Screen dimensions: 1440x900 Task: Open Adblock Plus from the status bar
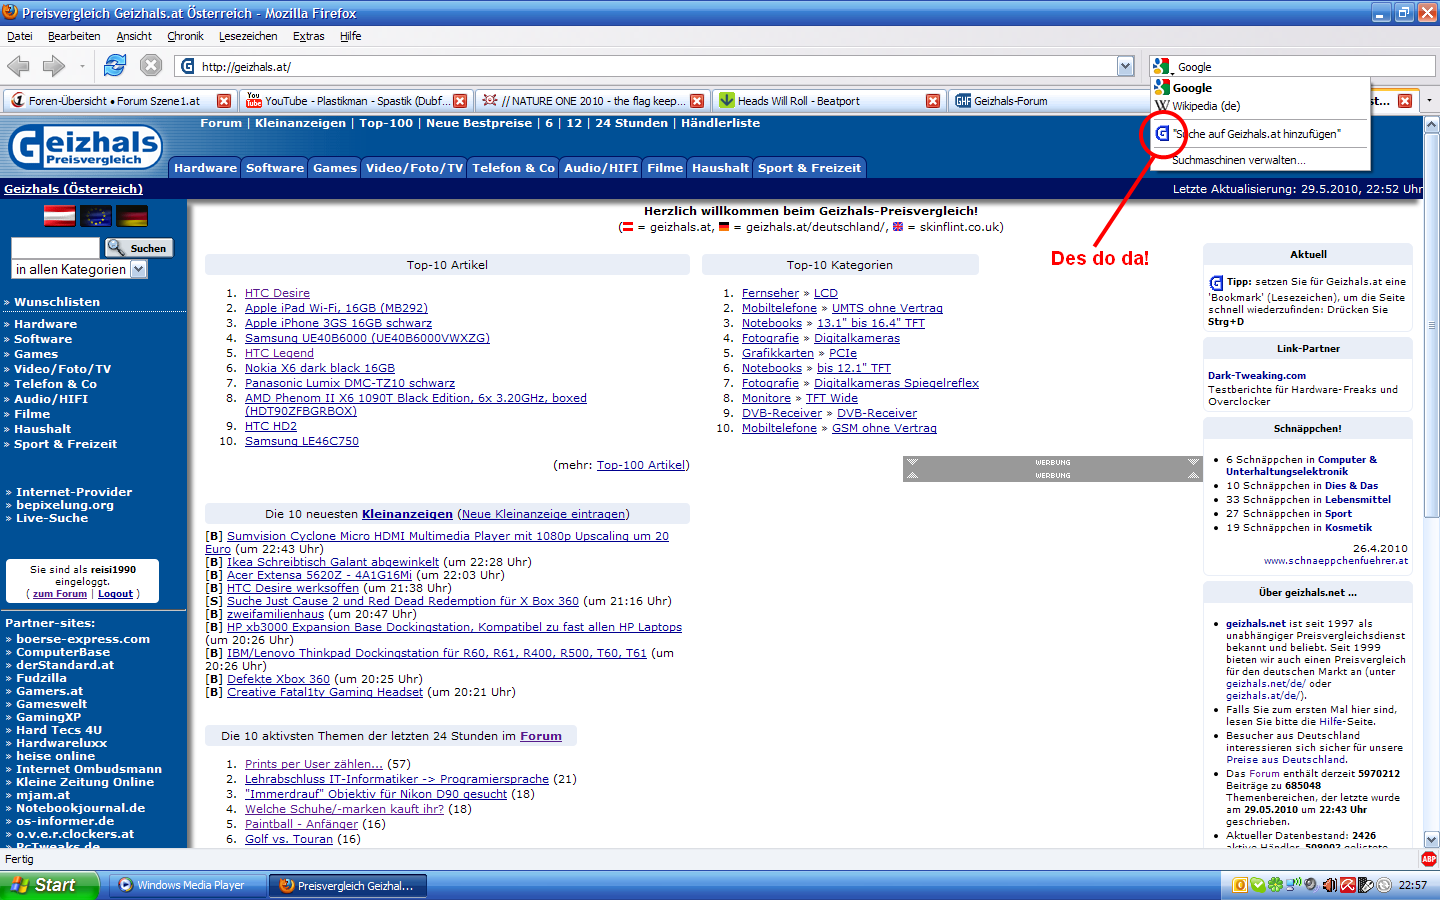click(x=1429, y=859)
